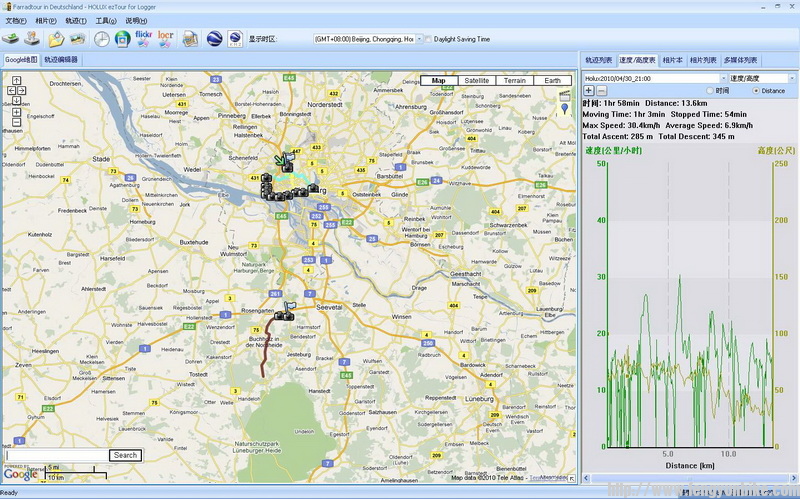800x499 pixels.
Task: Click the chart zoom out minus button
Action: click(x=601, y=90)
